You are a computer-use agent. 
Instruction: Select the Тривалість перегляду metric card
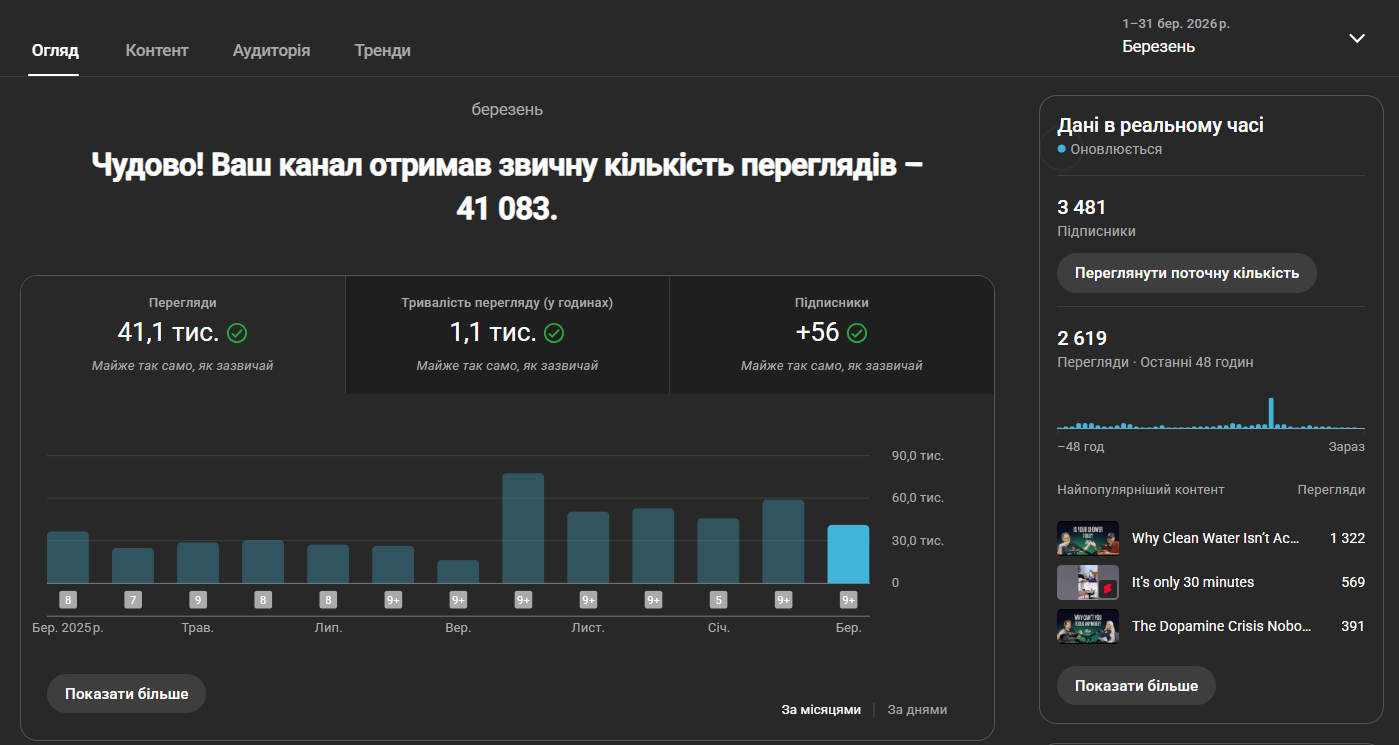[507, 334]
